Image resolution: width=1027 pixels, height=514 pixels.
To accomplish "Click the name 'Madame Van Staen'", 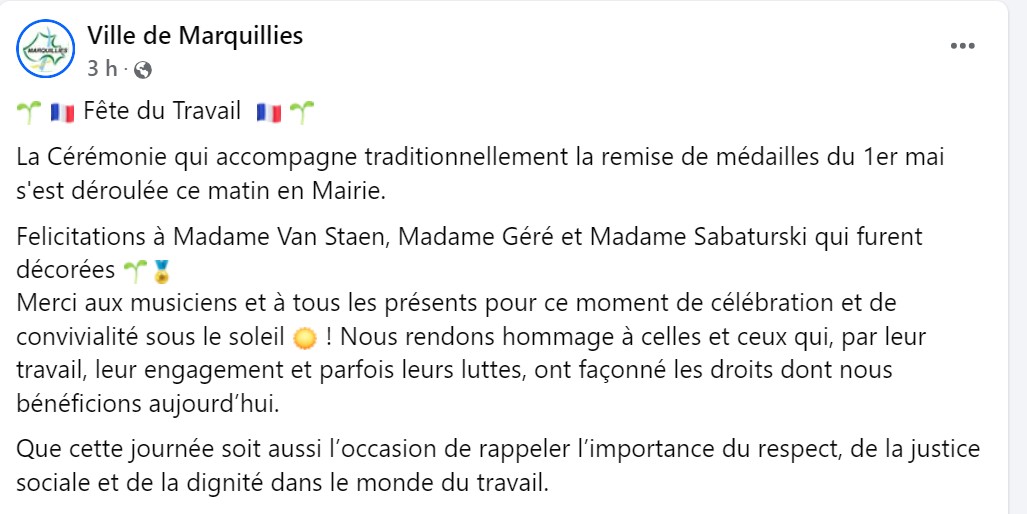I will tap(282, 236).
